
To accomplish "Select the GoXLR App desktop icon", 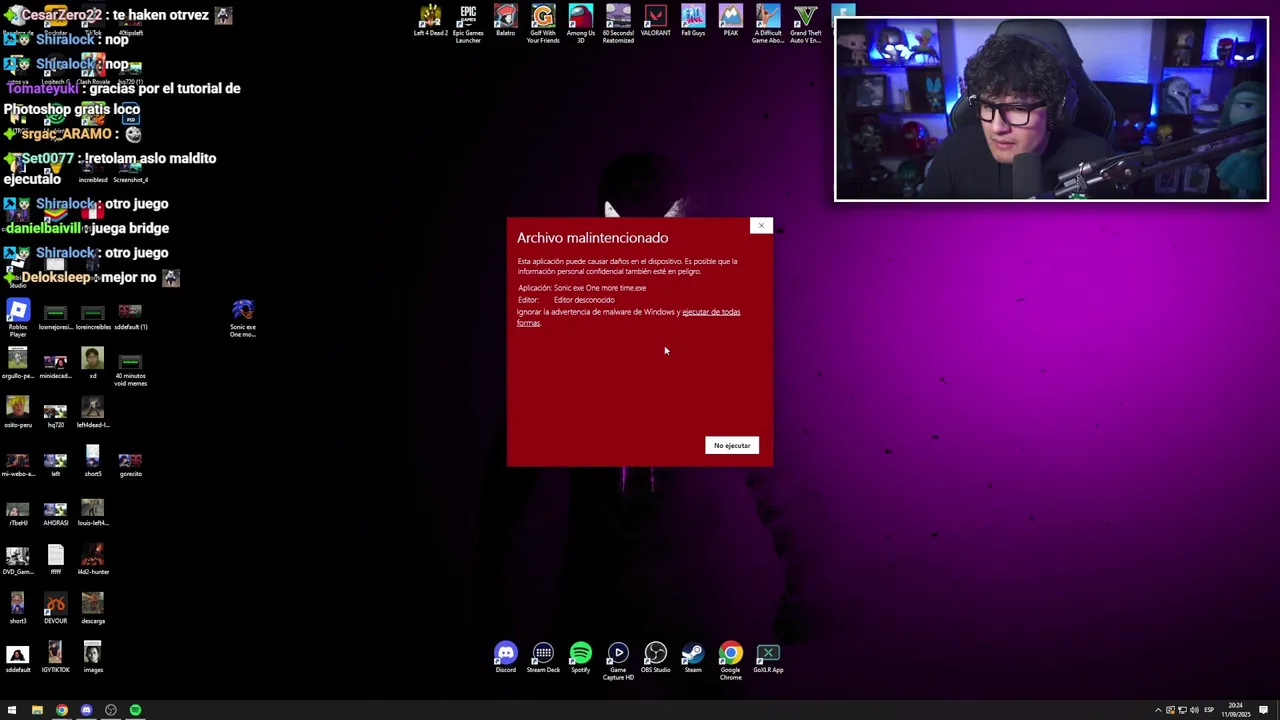I will [x=768, y=658].
